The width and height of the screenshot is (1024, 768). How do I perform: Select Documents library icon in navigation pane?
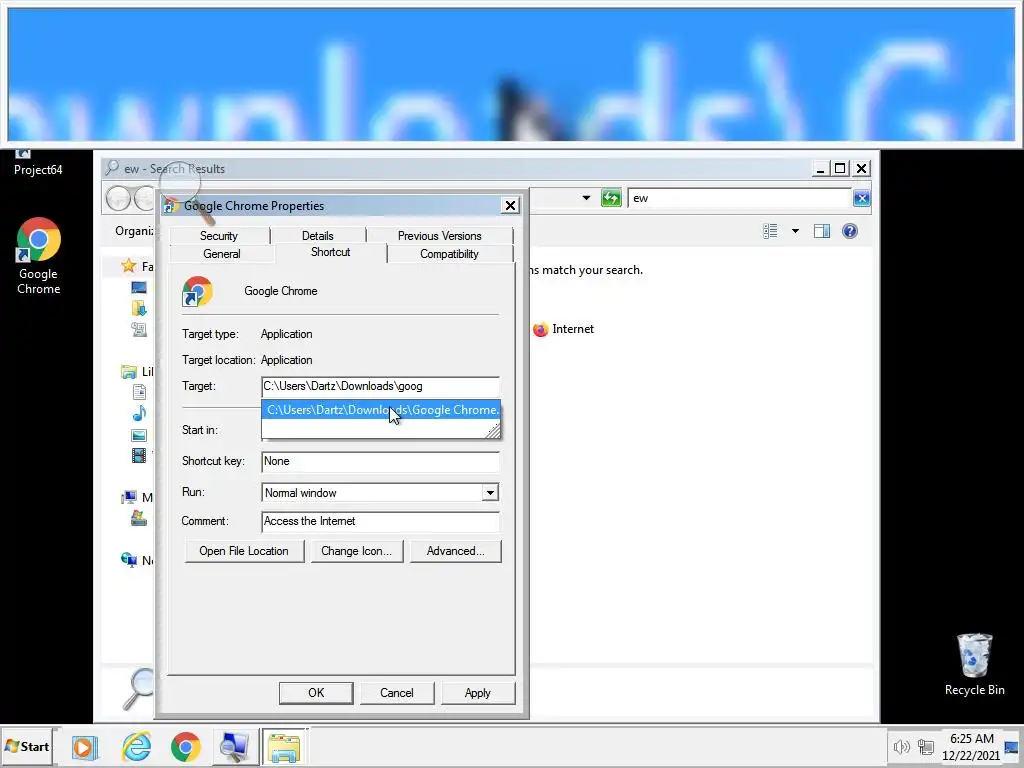click(x=139, y=392)
